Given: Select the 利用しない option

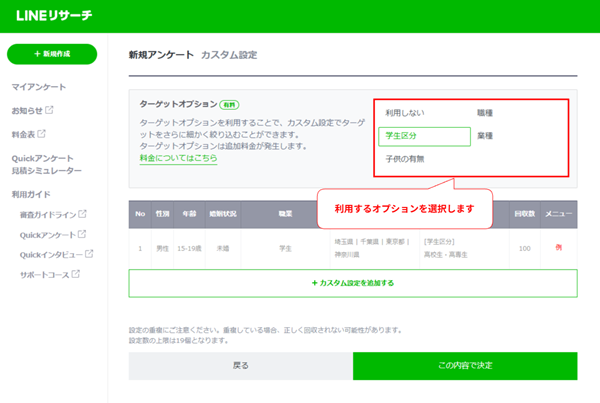Looking at the screenshot, I should pos(406,115).
